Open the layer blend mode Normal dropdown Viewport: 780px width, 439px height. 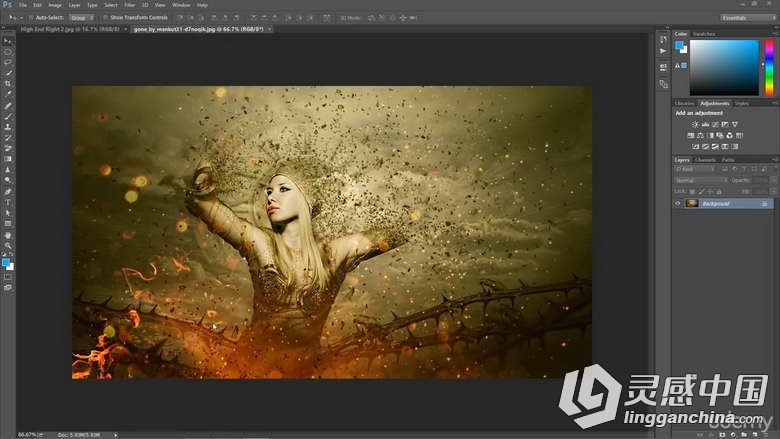[701, 180]
